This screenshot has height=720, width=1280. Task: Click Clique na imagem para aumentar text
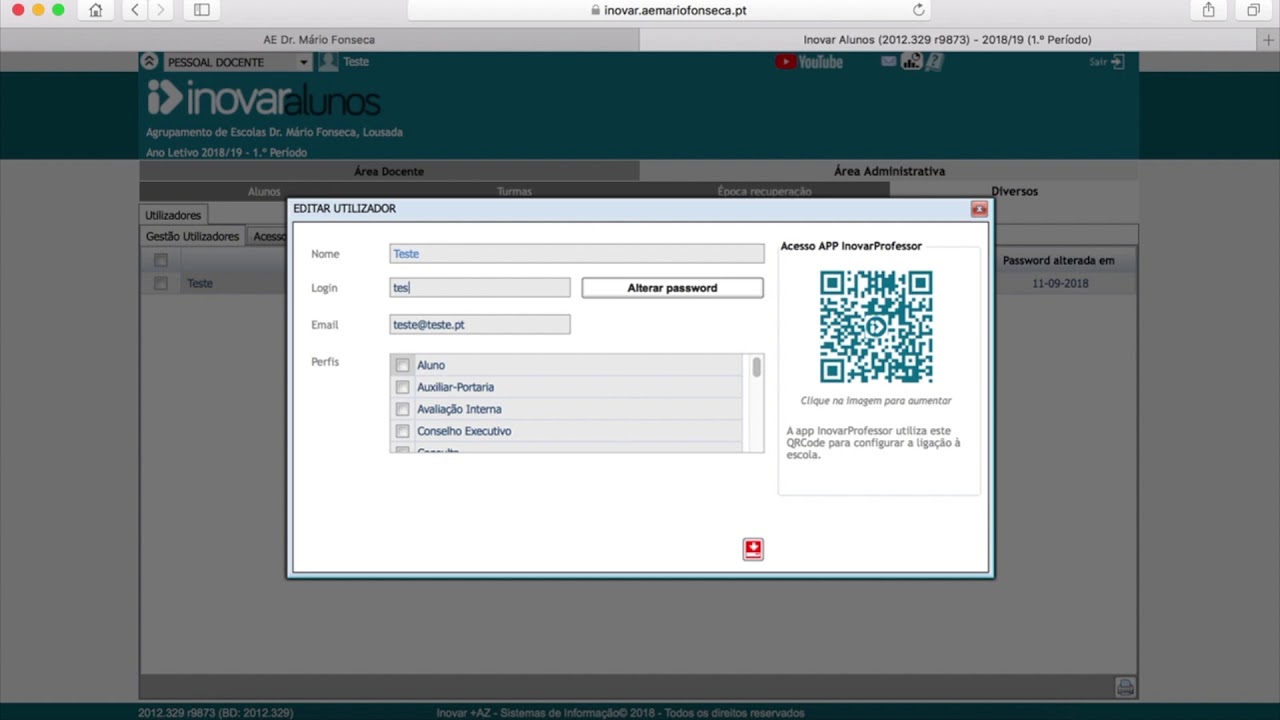(876, 401)
